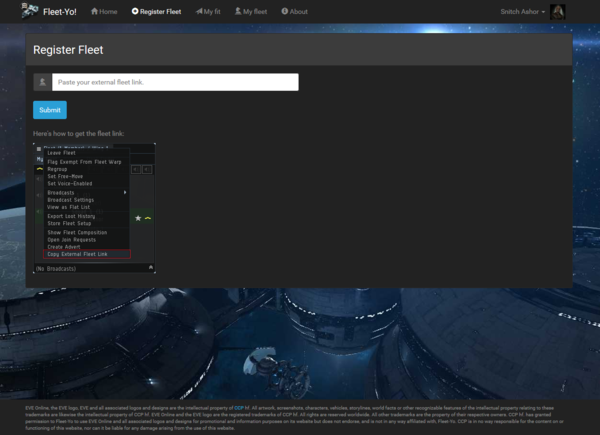Screen dimensions: 600x435
Task: Go to the Home page
Action: pos(104,11)
